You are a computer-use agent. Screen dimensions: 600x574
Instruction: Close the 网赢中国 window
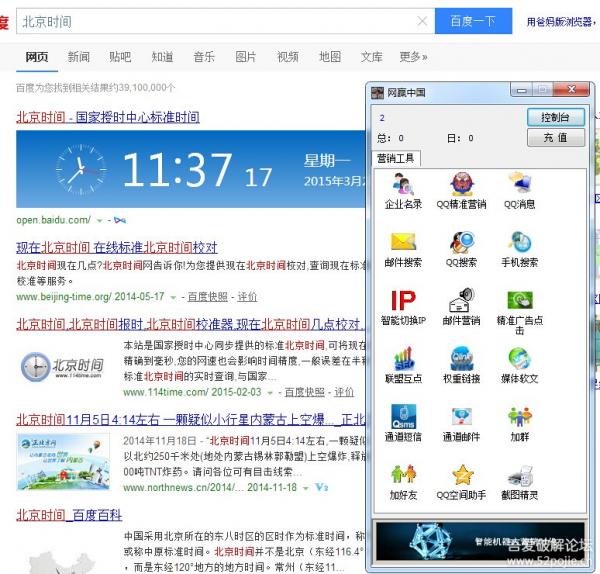(571, 90)
